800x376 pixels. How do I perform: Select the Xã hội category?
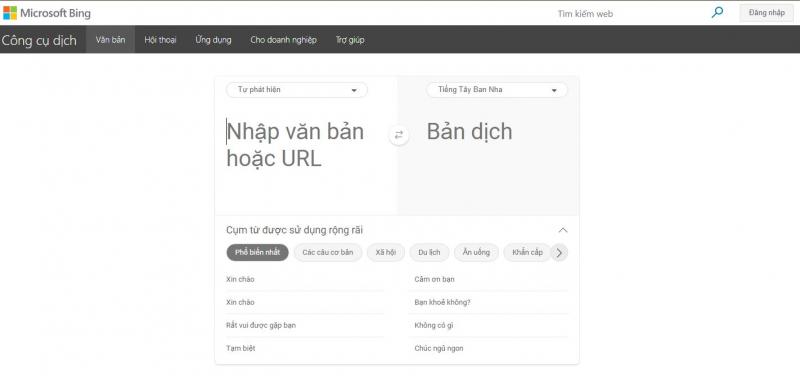click(x=386, y=253)
